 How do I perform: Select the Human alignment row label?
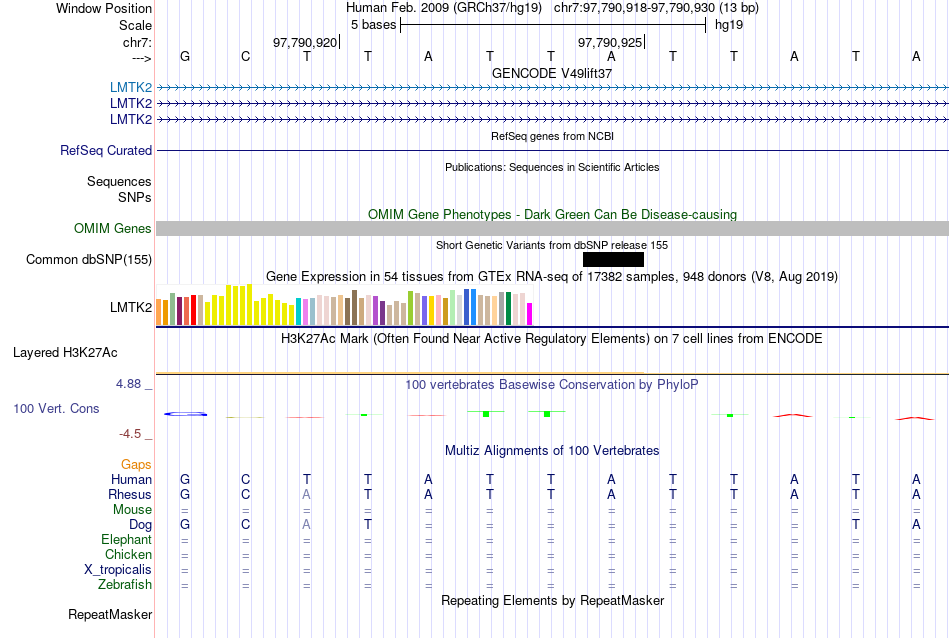coord(131,480)
